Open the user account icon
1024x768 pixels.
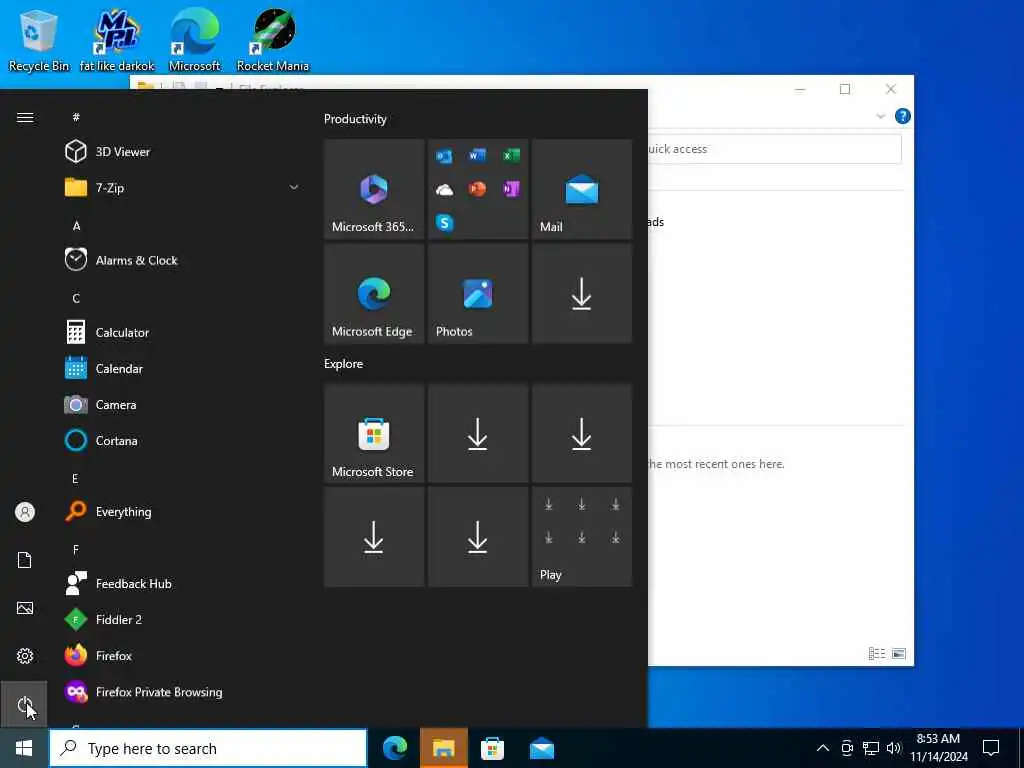25,512
